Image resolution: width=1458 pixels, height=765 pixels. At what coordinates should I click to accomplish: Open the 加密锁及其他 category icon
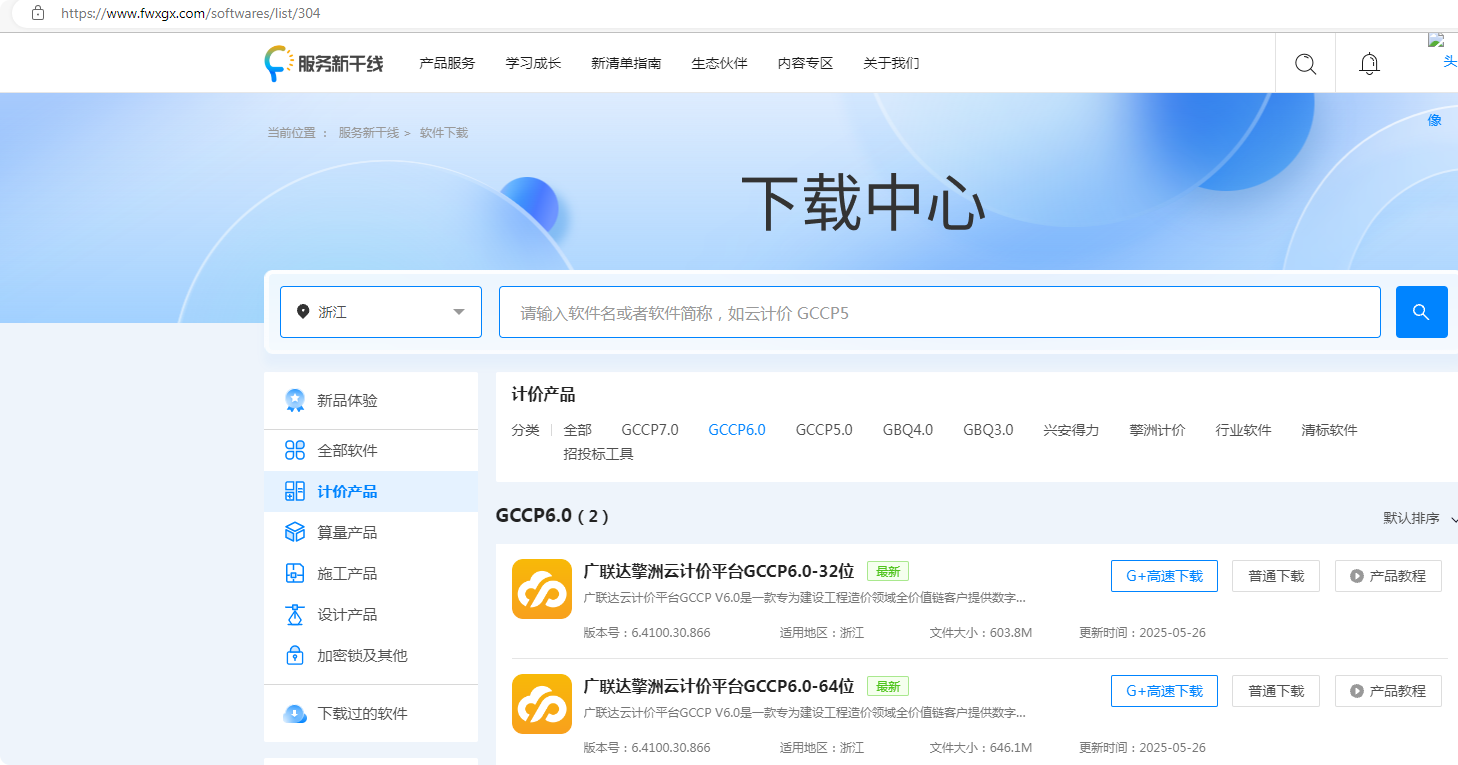click(x=294, y=654)
